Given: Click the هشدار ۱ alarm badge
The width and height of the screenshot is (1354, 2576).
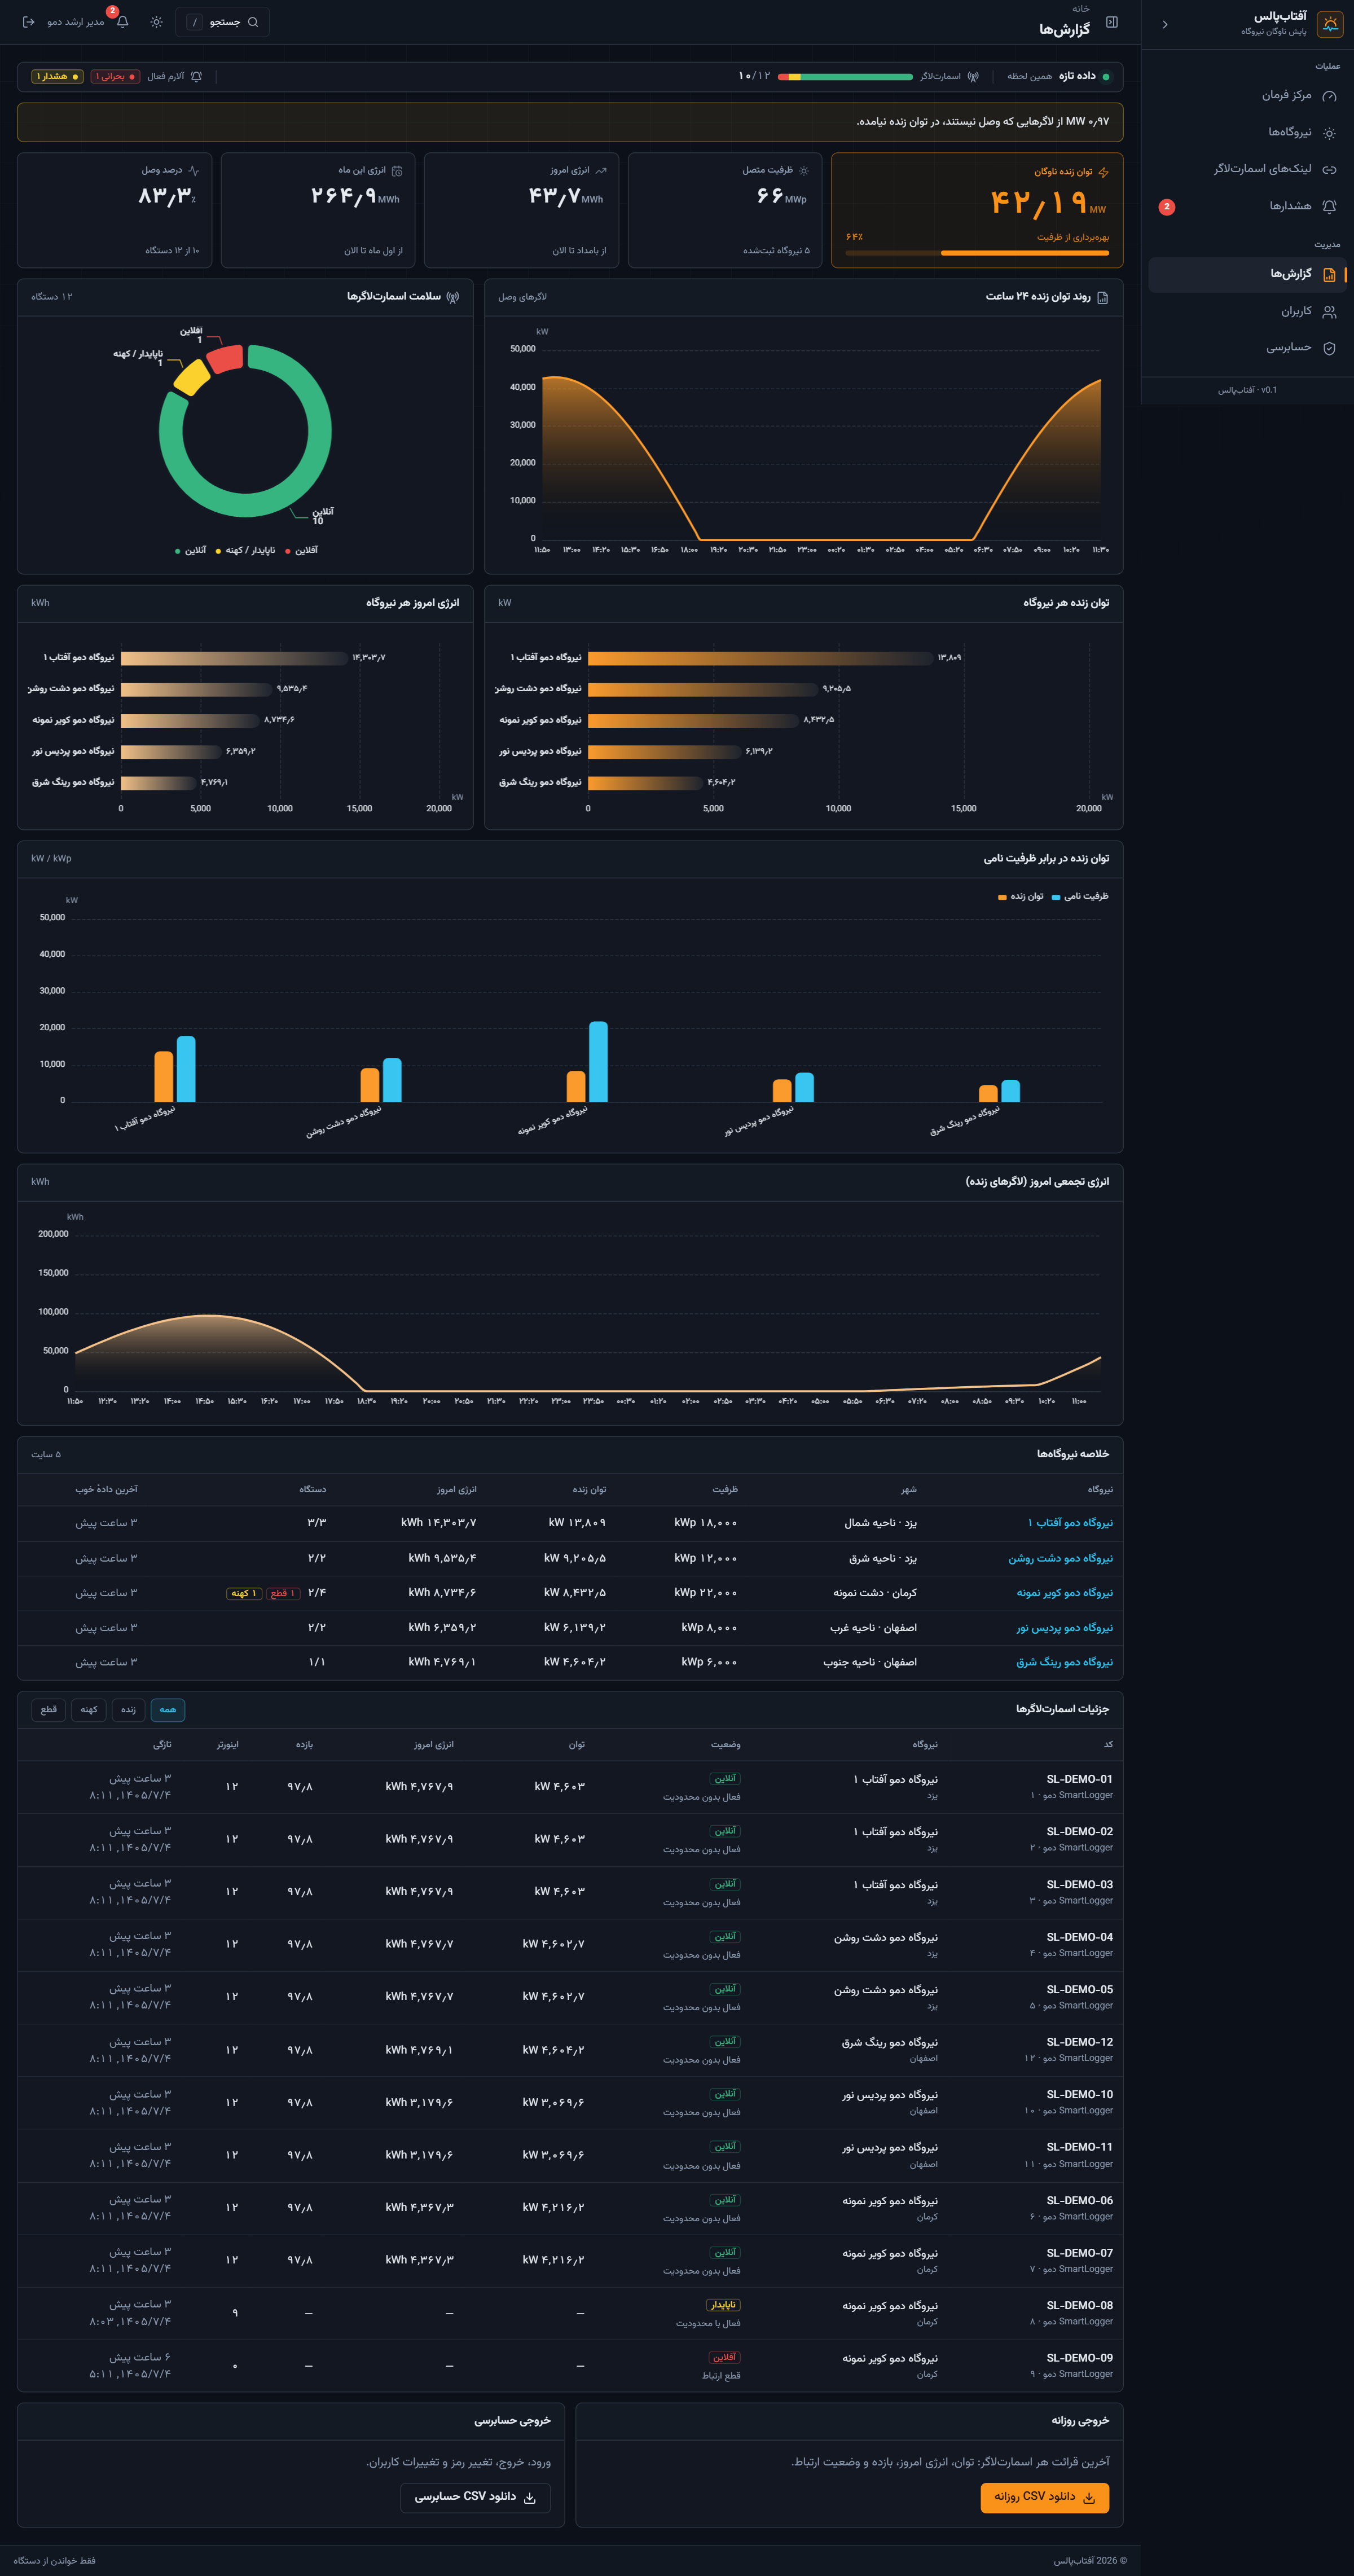Looking at the screenshot, I should (57, 77).
